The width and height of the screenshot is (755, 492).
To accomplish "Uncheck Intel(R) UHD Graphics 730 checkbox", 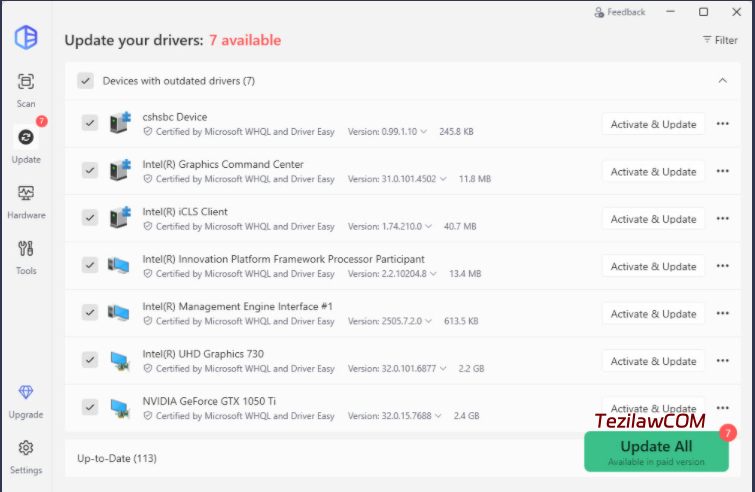I will pos(90,360).
